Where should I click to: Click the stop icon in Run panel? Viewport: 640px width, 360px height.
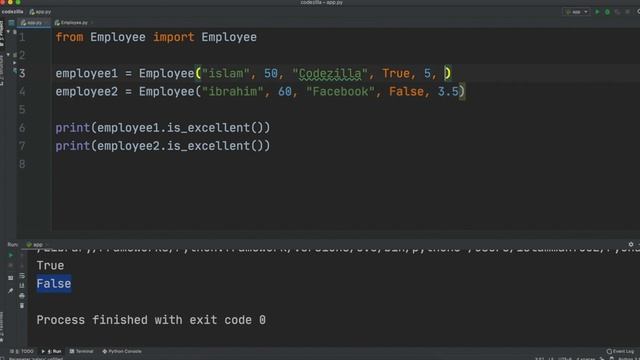(x=11, y=266)
